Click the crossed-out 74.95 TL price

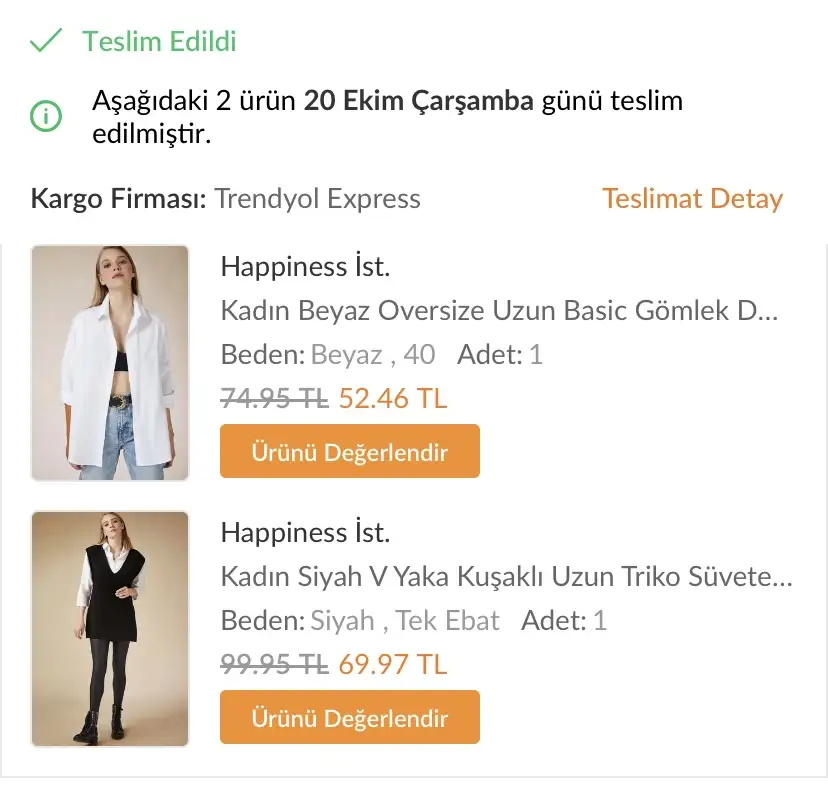[274, 399]
